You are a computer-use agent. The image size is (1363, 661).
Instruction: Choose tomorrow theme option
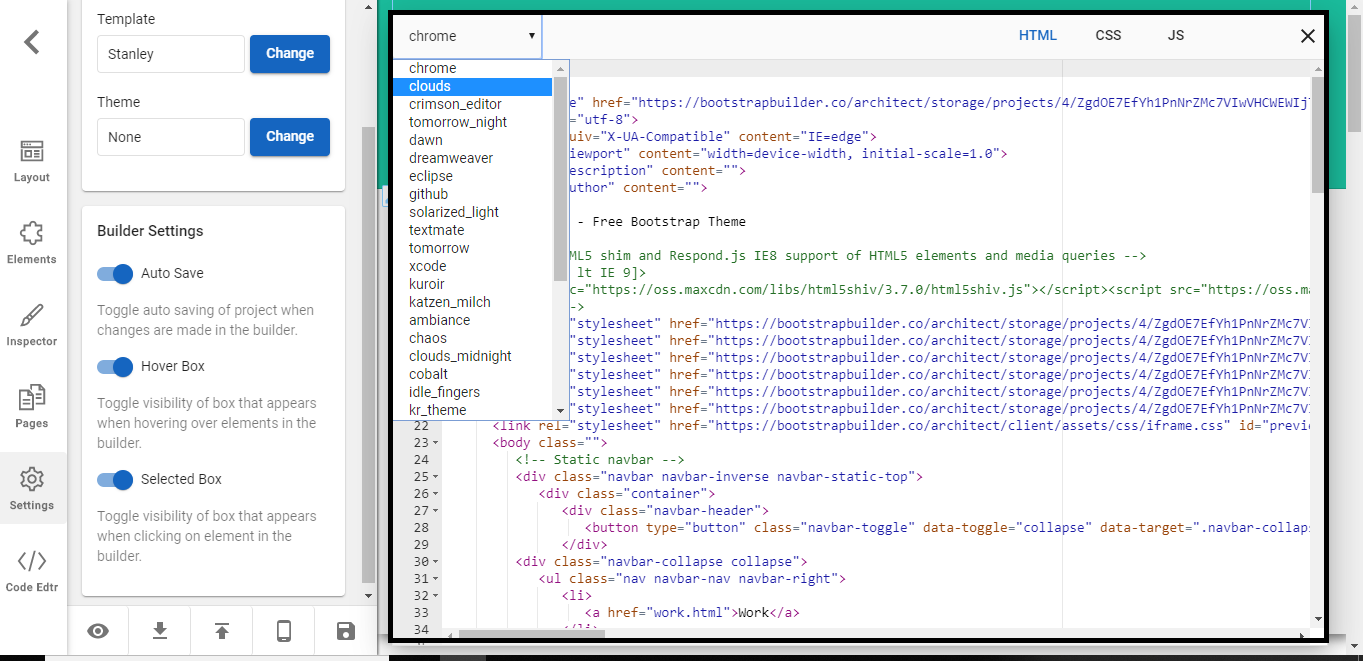pos(472,248)
